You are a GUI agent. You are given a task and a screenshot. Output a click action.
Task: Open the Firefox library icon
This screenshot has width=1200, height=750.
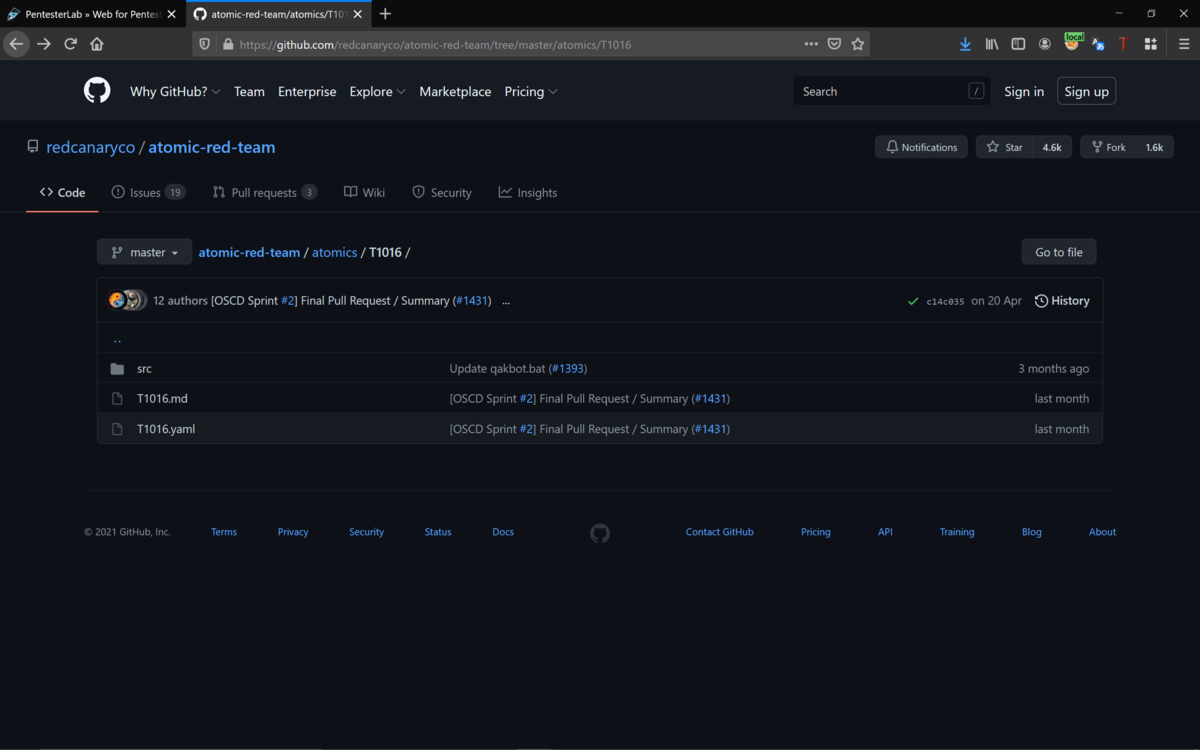point(992,44)
